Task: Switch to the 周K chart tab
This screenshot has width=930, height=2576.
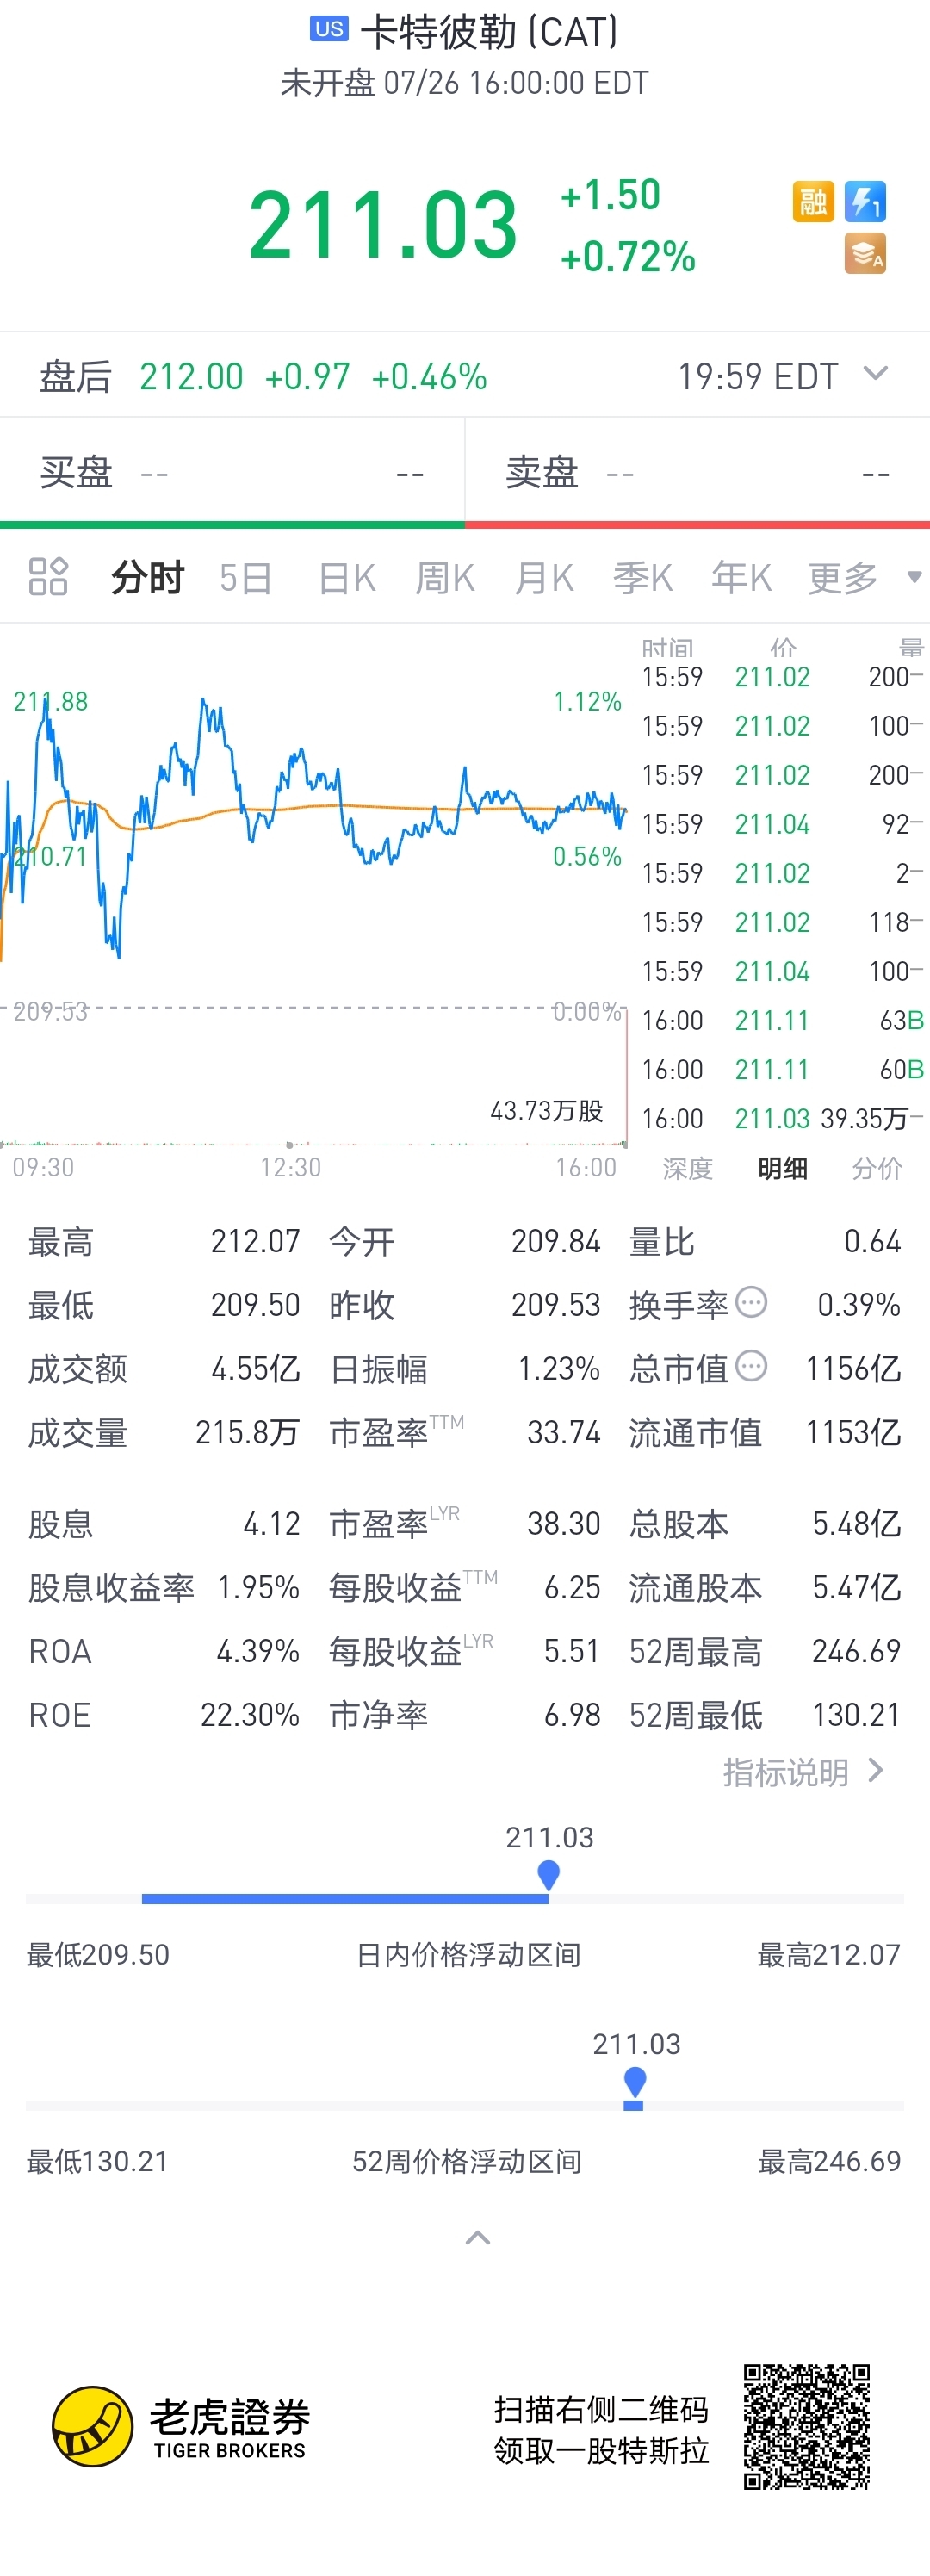Action: click(x=445, y=578)
